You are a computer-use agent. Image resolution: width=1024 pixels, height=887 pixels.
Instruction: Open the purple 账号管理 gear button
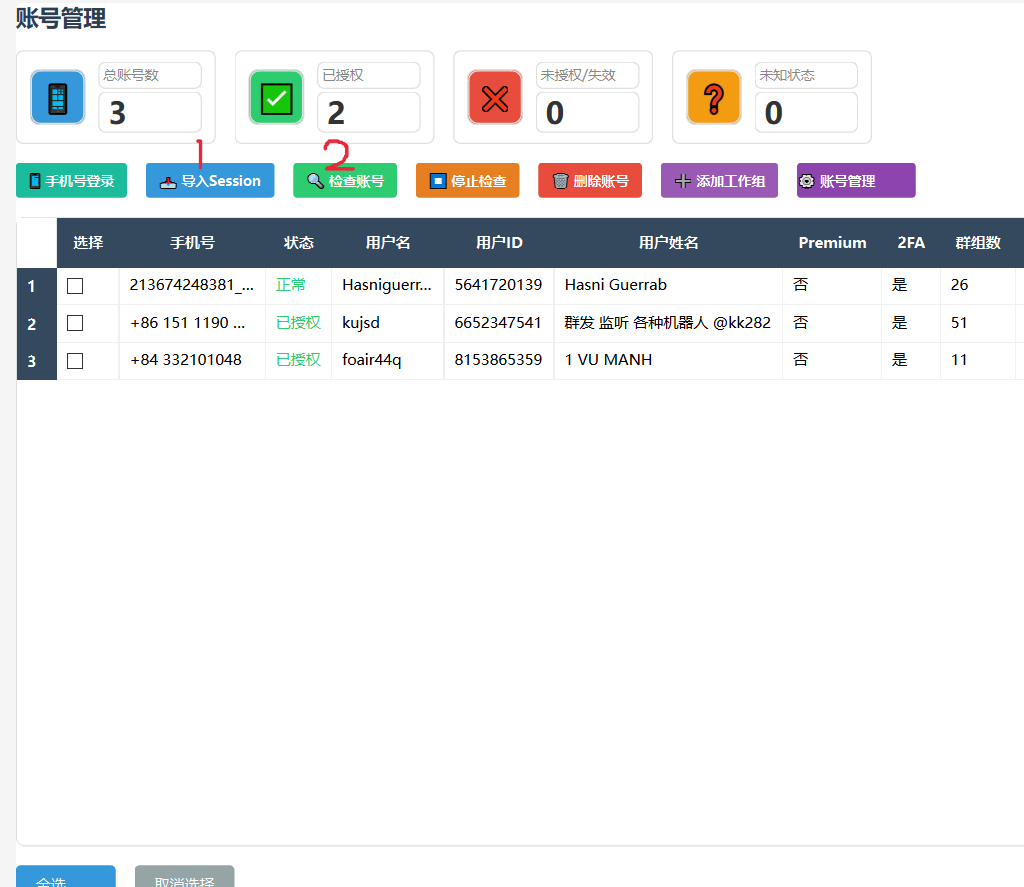tap(856, 181)
